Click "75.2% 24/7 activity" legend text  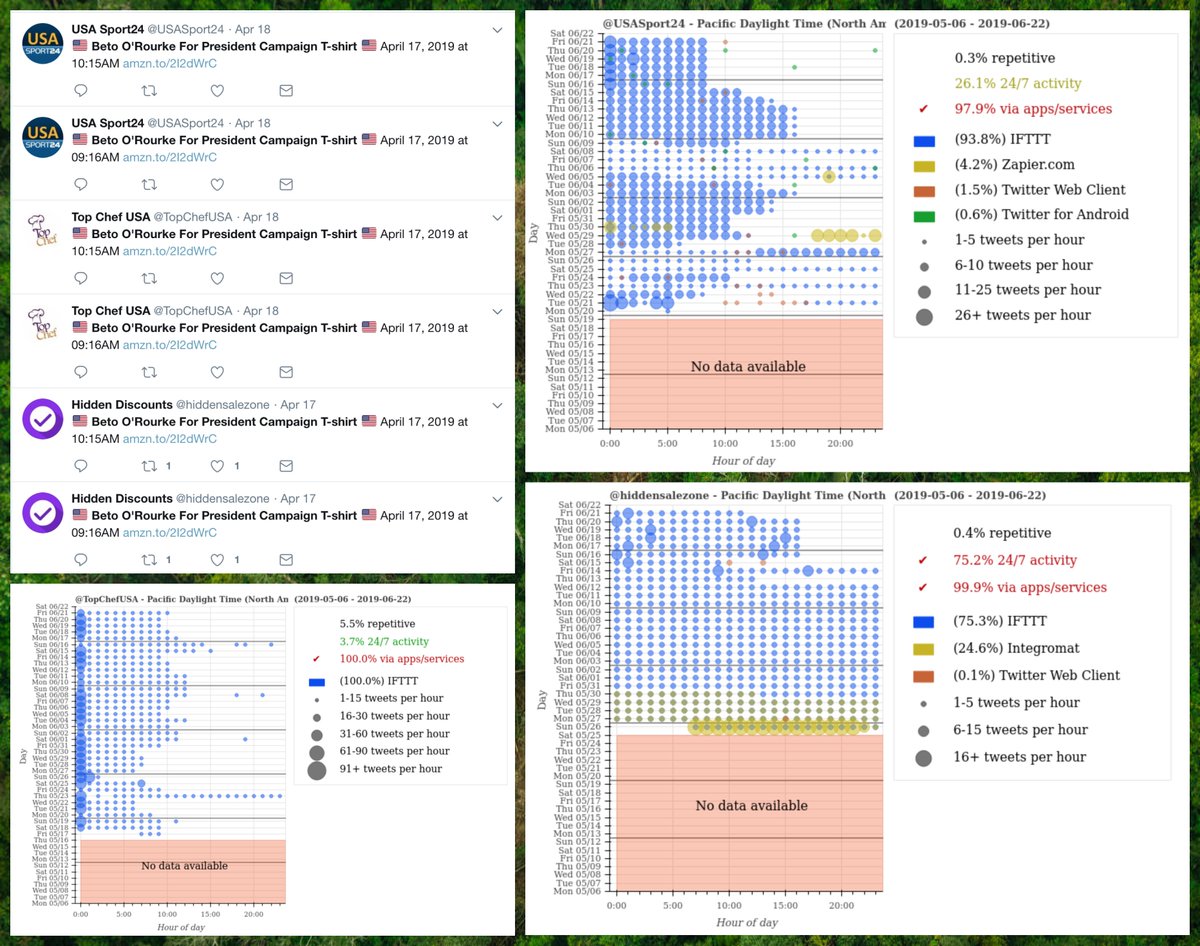click(x=1015, y=560)
